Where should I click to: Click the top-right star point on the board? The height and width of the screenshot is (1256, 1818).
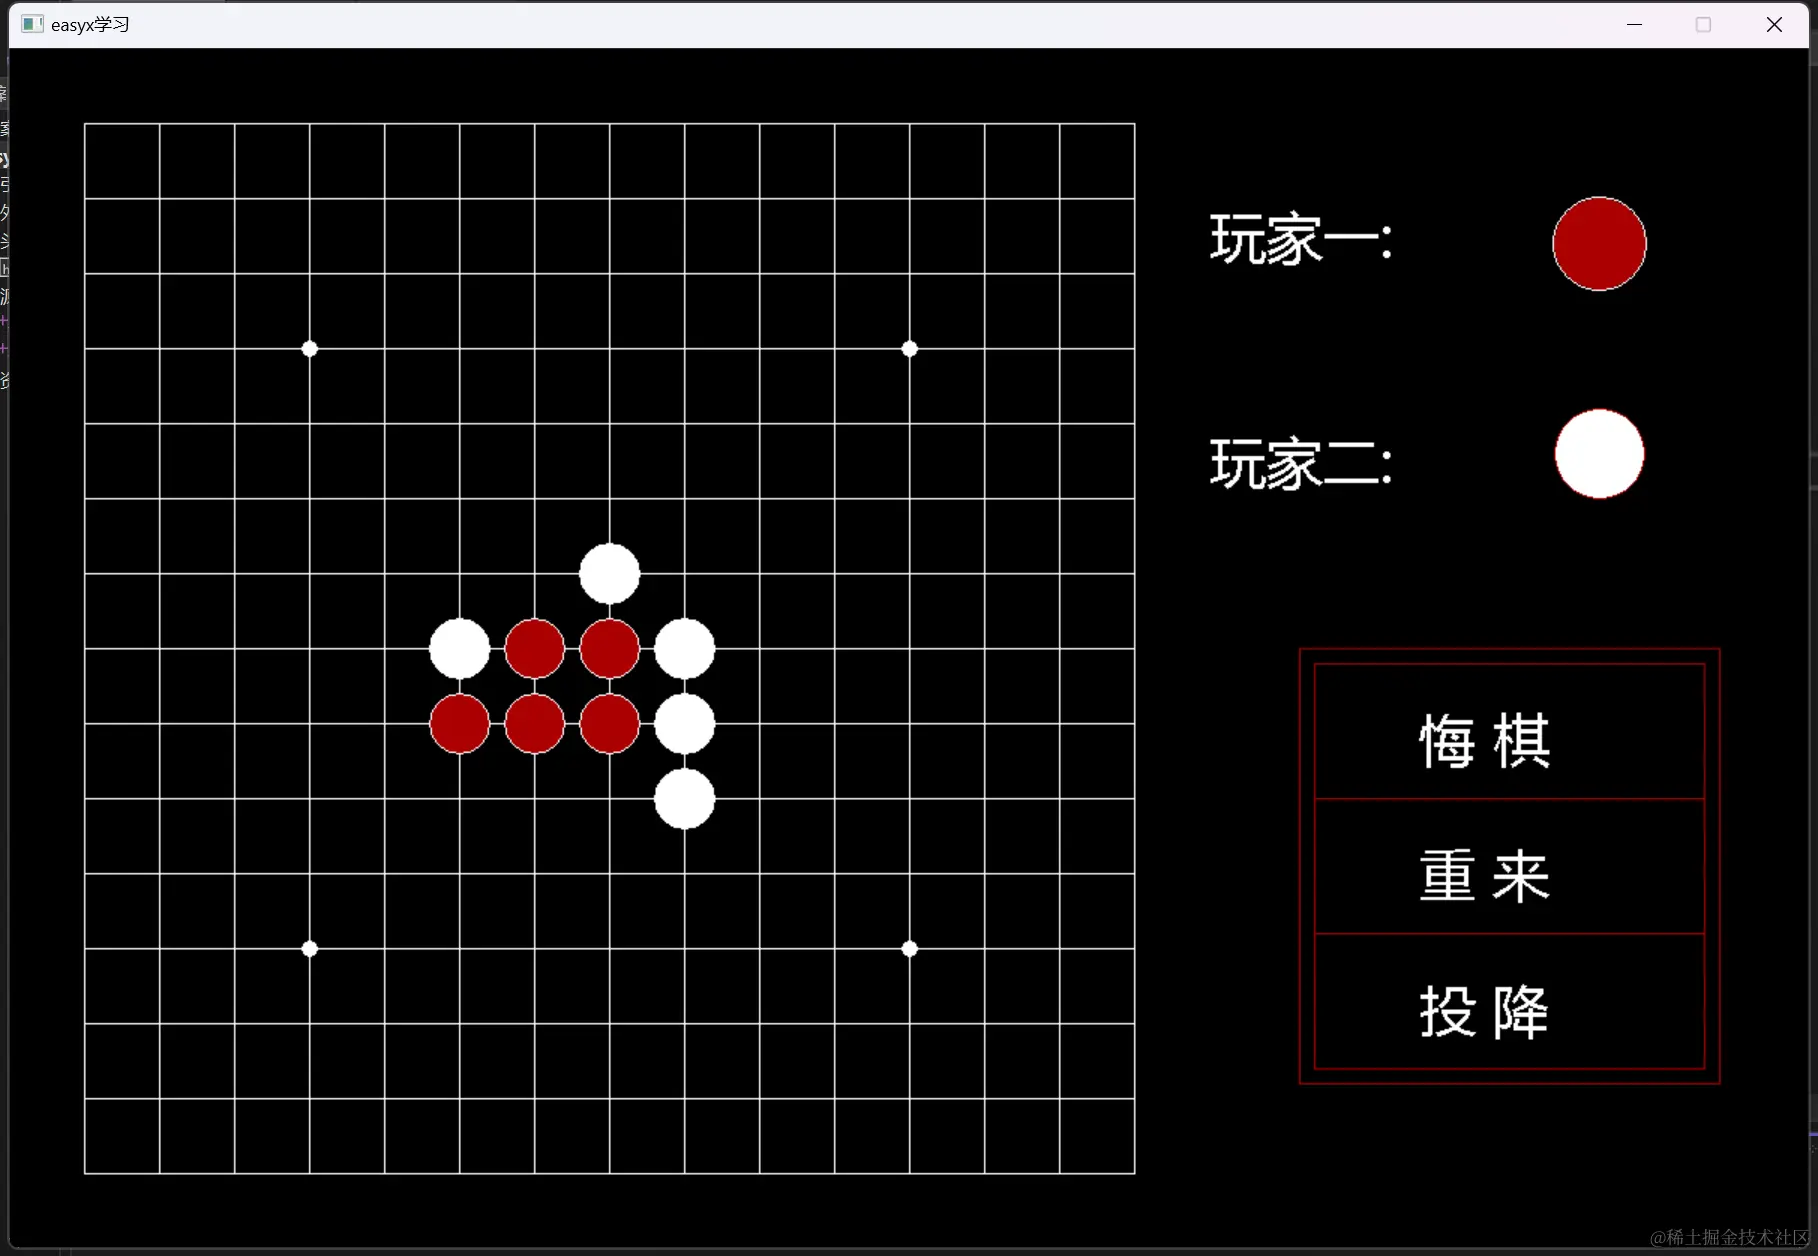tap(909, 348)
